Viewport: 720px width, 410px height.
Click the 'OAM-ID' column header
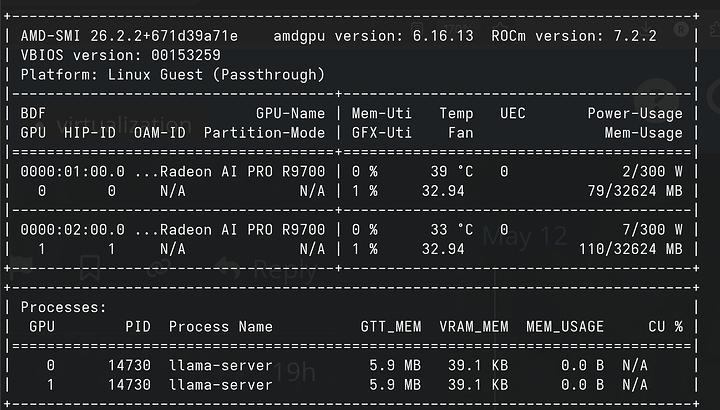160,133
